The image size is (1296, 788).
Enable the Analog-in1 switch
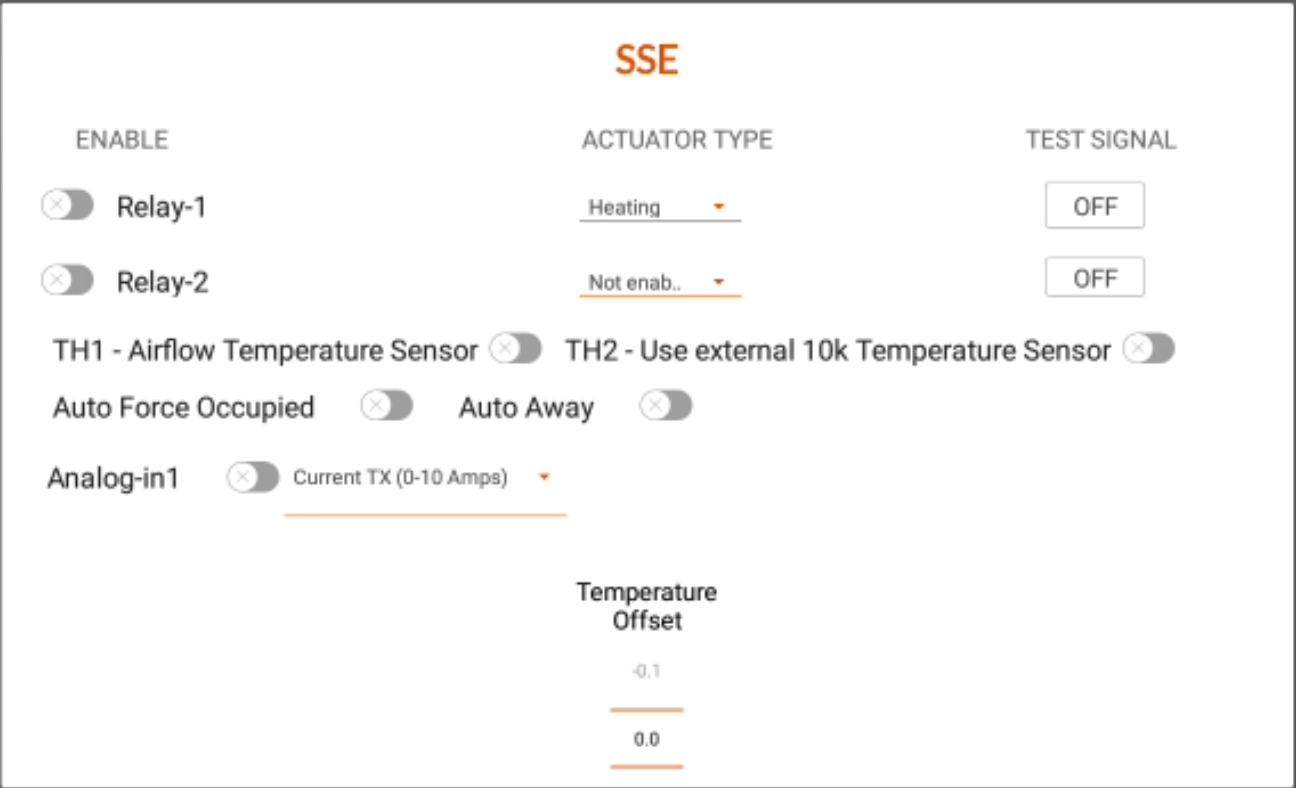coord(253,478)
